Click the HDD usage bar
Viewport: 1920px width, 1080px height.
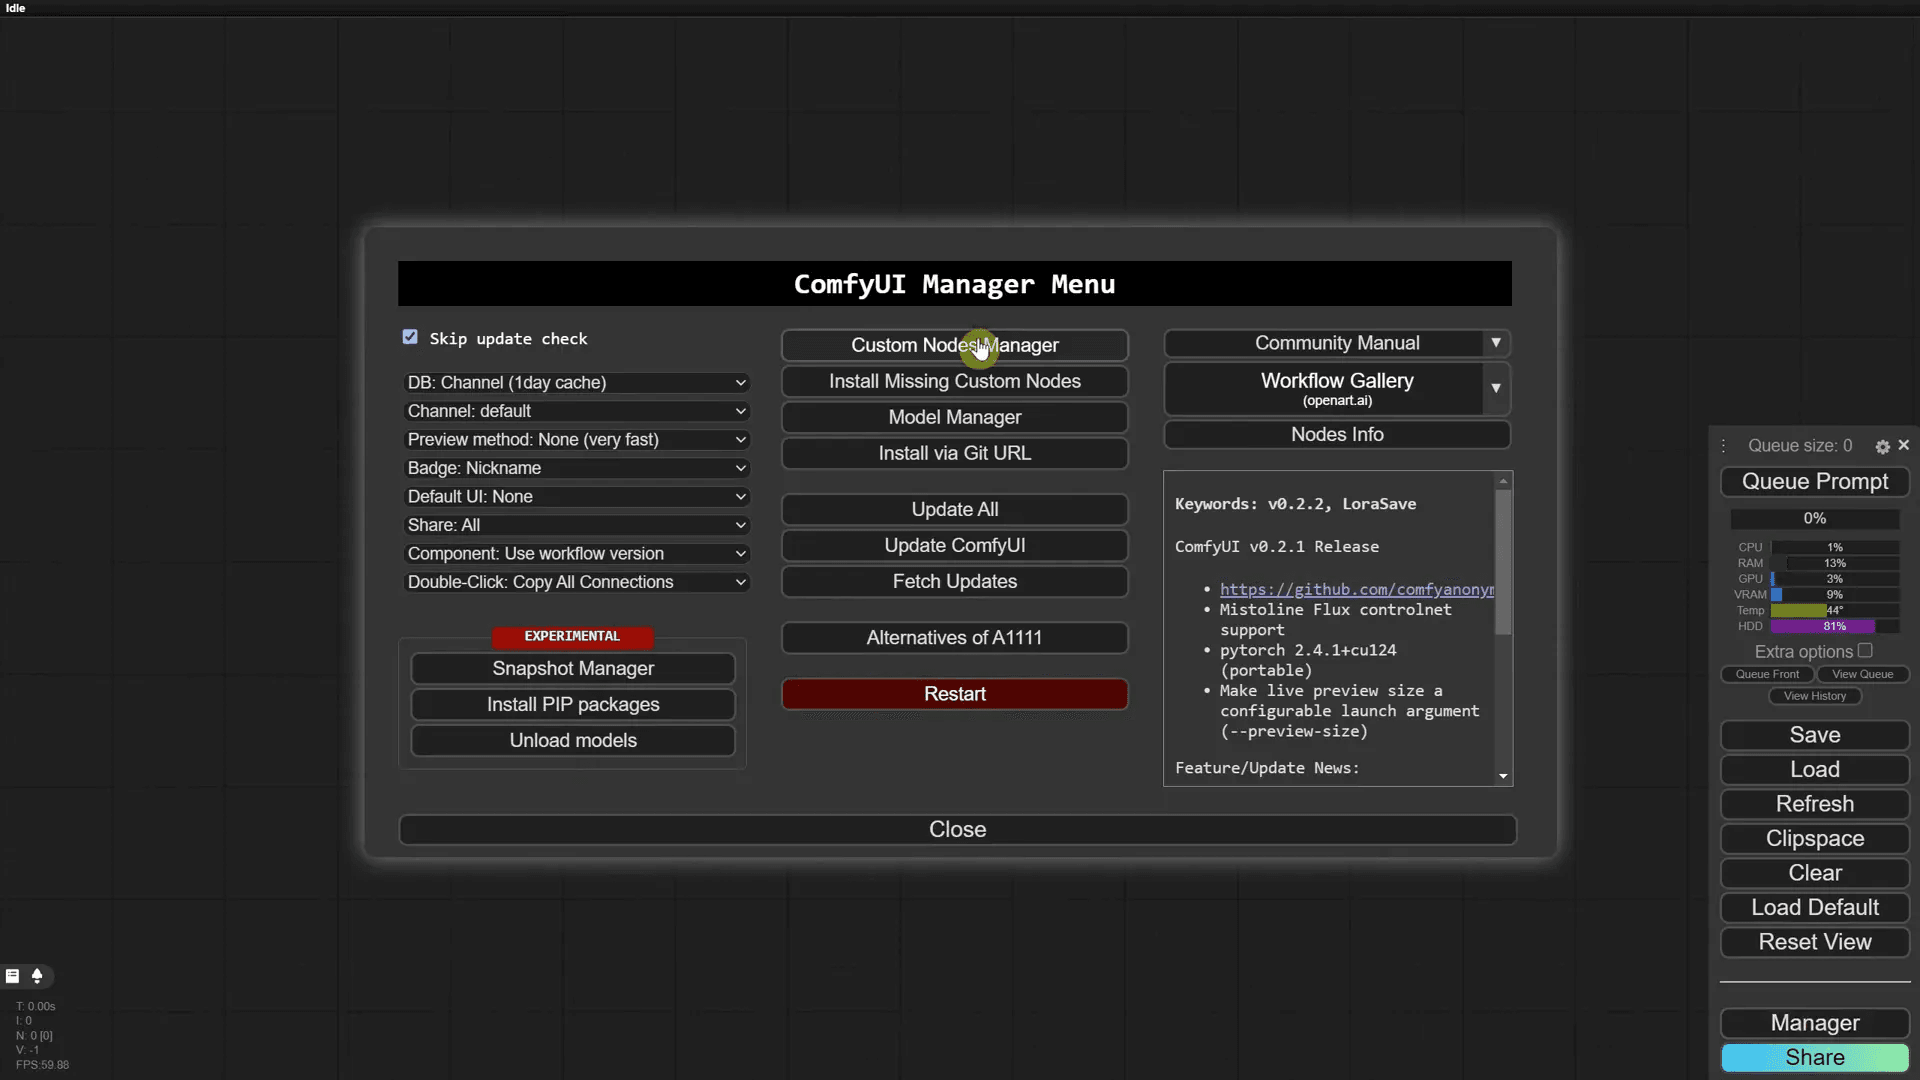coord(1834,626)
